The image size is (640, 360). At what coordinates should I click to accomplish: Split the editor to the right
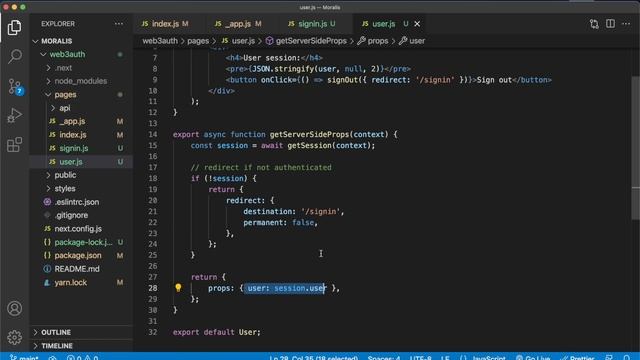click(610, 24)
